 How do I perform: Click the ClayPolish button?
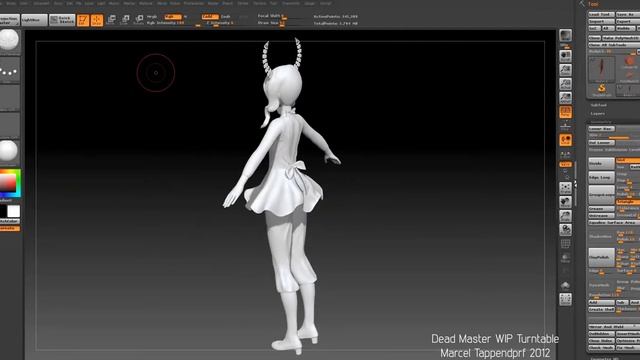click(x=601, y=257)
